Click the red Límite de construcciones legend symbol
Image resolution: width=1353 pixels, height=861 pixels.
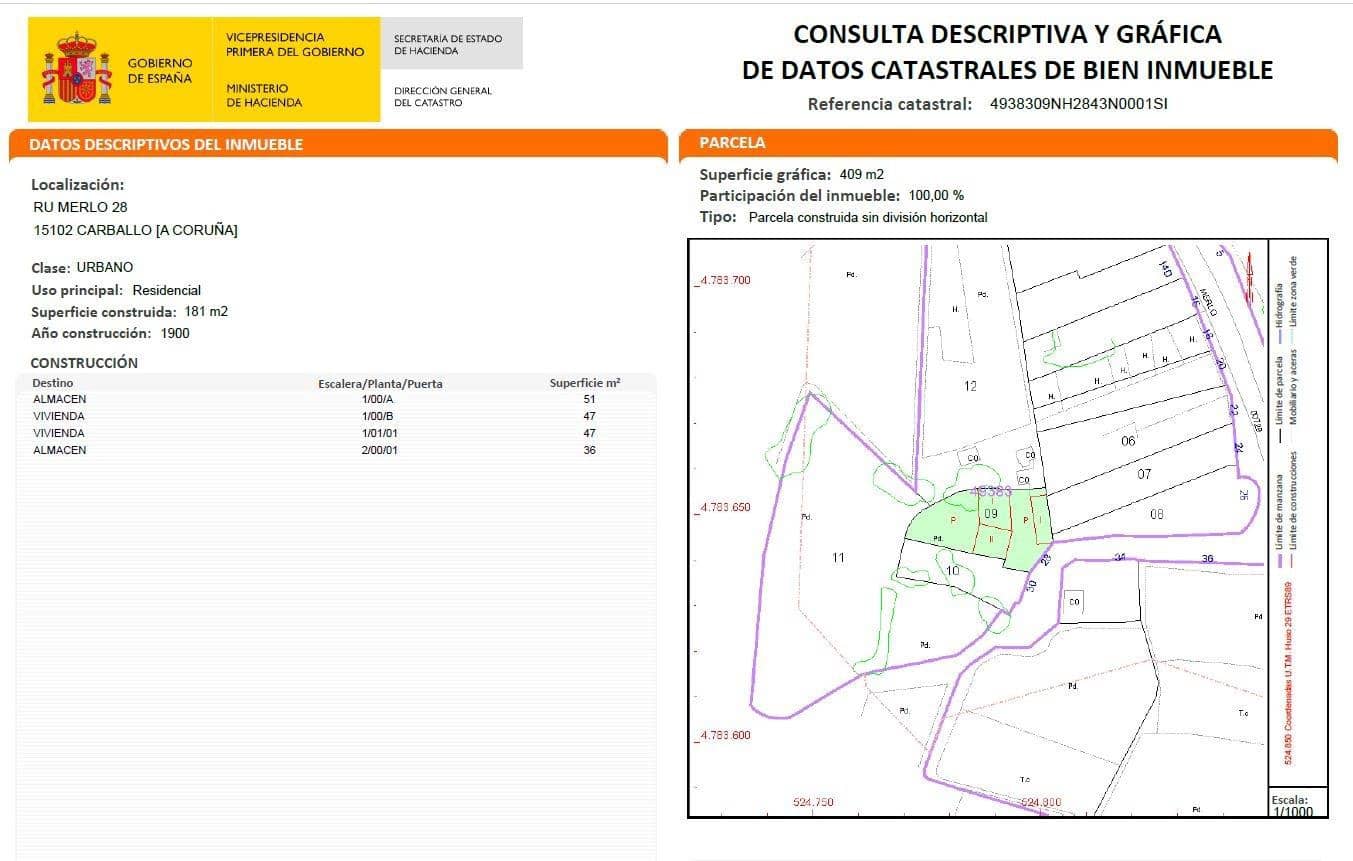tap(1293, 560)
